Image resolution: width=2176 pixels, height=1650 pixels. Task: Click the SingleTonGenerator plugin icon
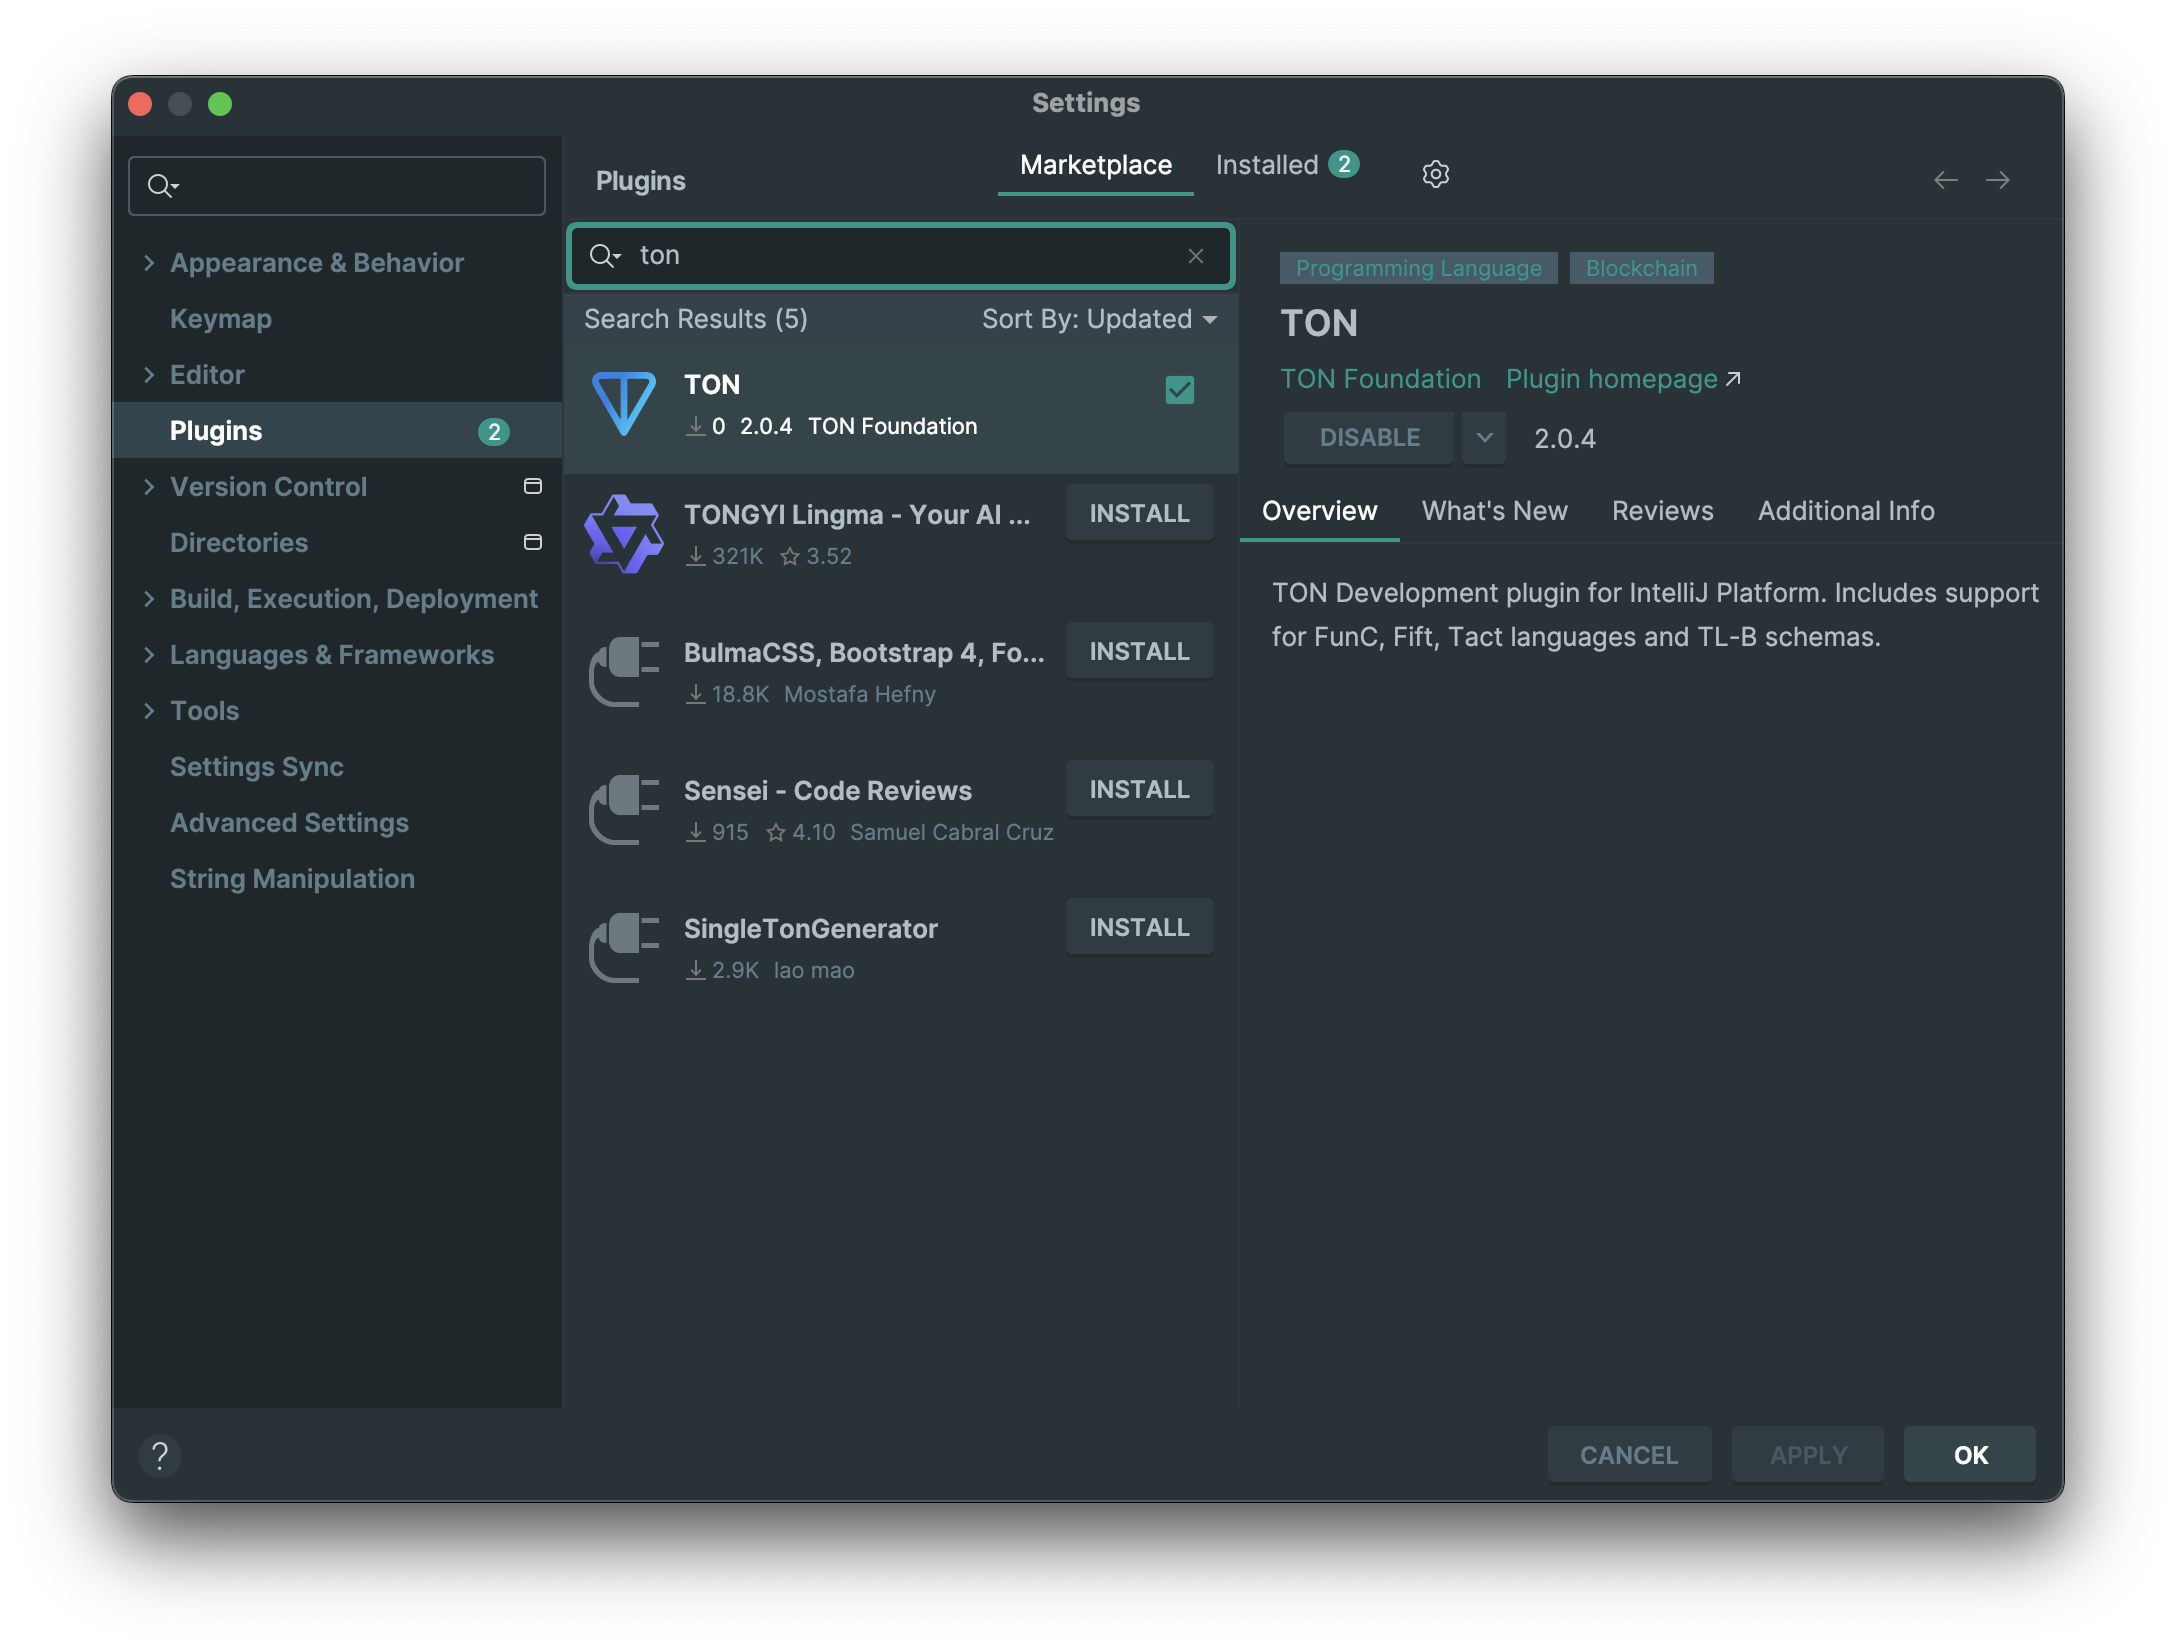click(623, 948)
